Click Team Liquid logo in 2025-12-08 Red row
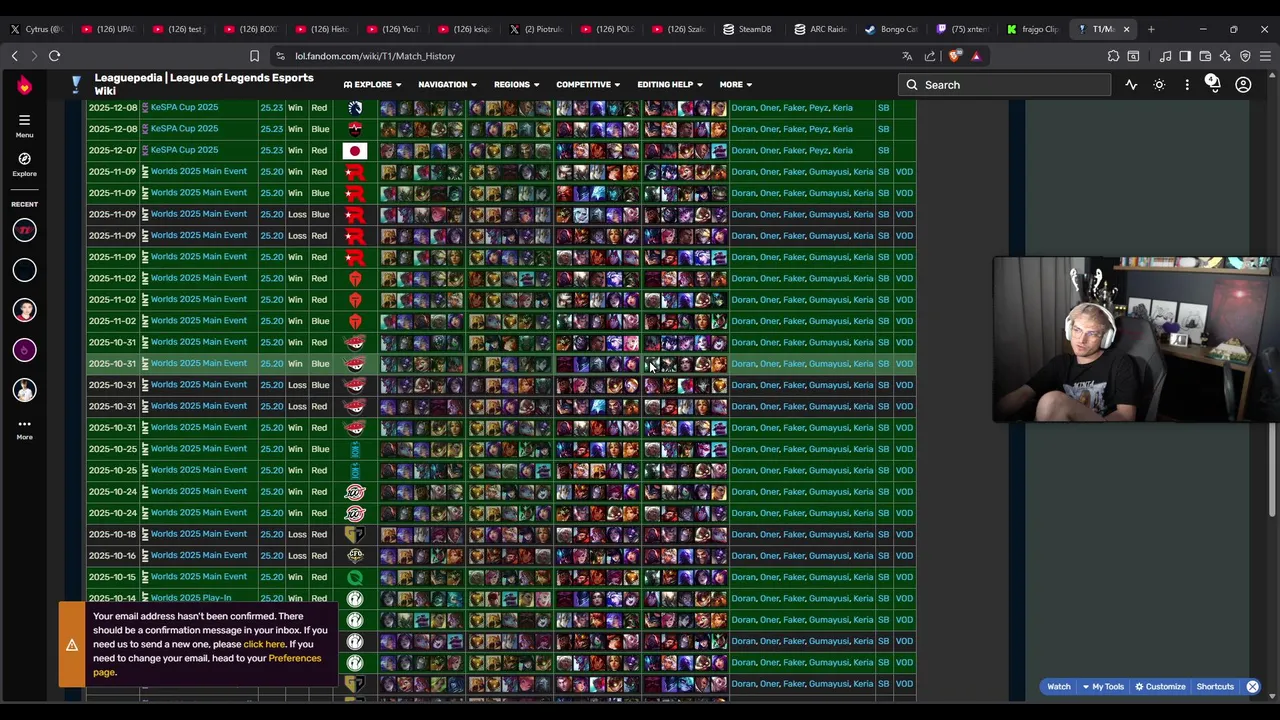 (x=355, y=108)
